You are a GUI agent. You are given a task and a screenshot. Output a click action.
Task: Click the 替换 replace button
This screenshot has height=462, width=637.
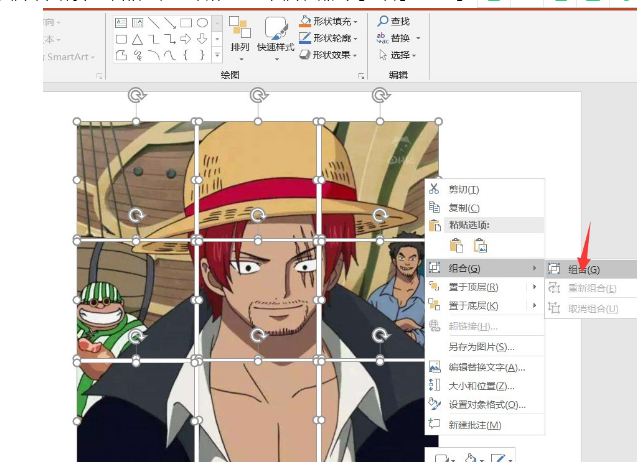pos(393,38)
